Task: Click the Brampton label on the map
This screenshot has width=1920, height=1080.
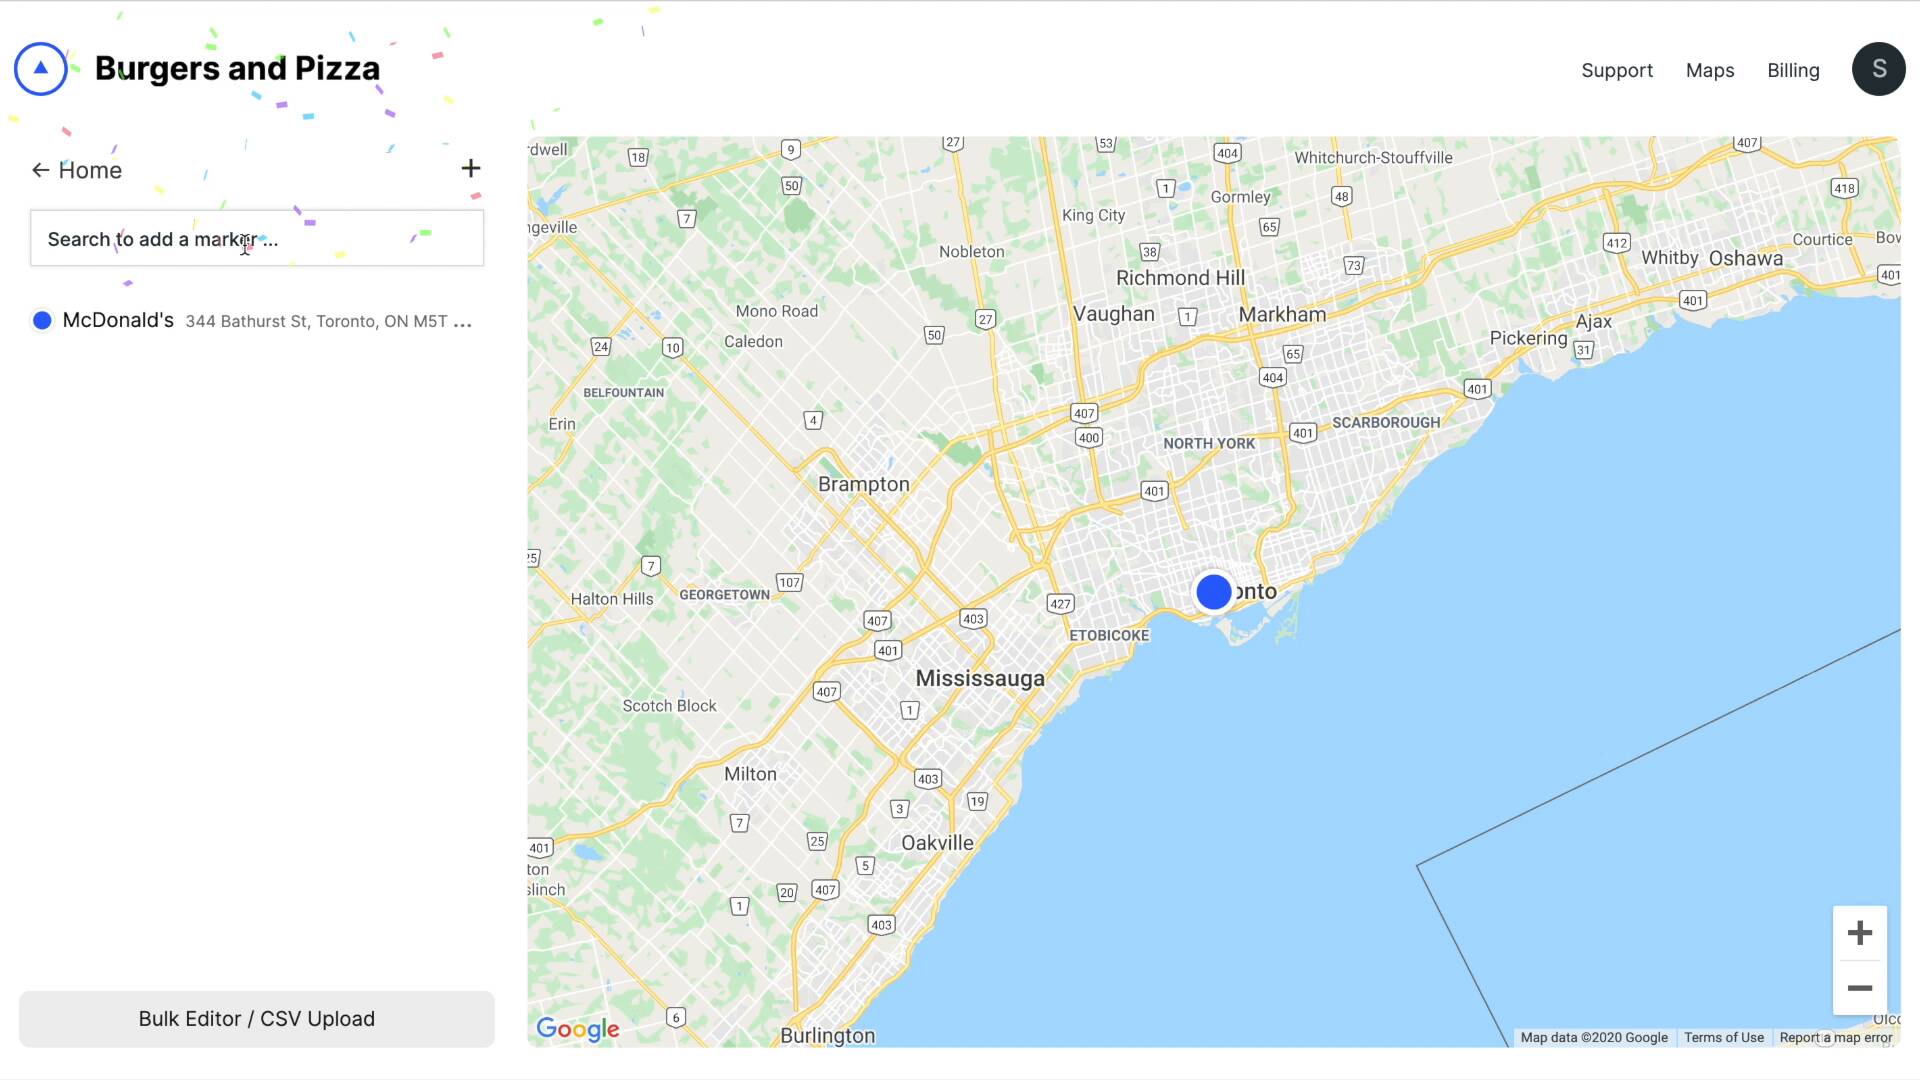Action: coord(863,484)
